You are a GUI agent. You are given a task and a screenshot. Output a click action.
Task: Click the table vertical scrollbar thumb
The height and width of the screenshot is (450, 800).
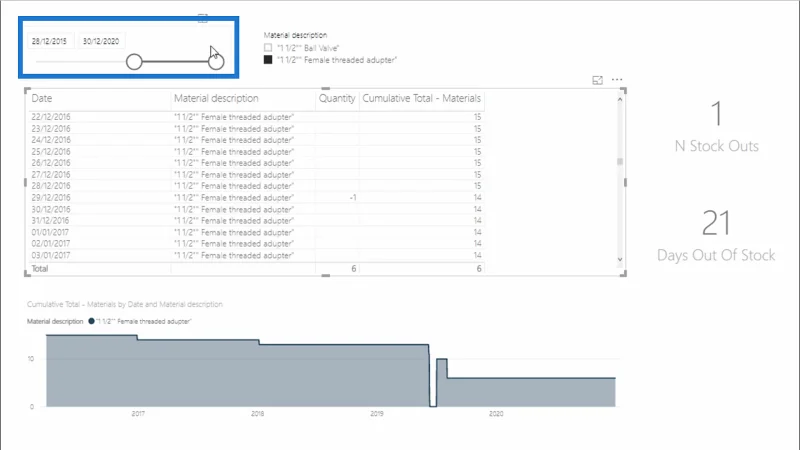[x=620, y=162]
